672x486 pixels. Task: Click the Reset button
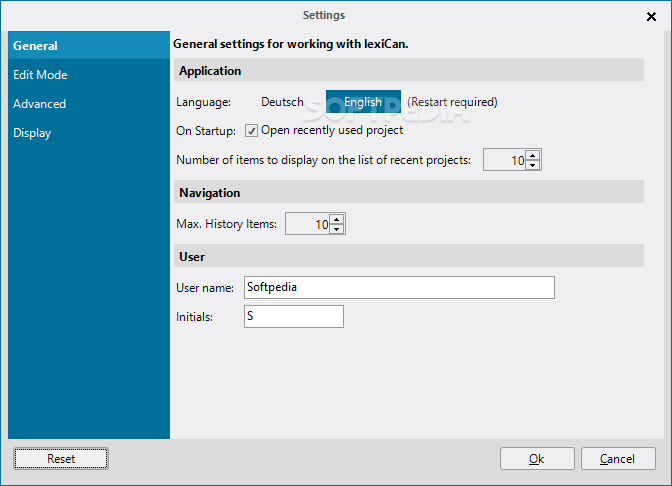point(61,459)
